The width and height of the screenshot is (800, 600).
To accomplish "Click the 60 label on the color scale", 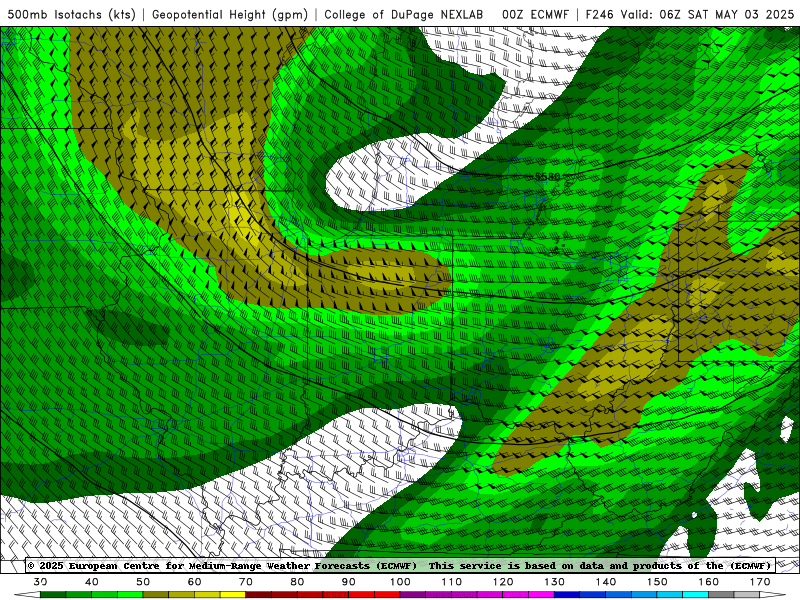I will tap(194, 582).
